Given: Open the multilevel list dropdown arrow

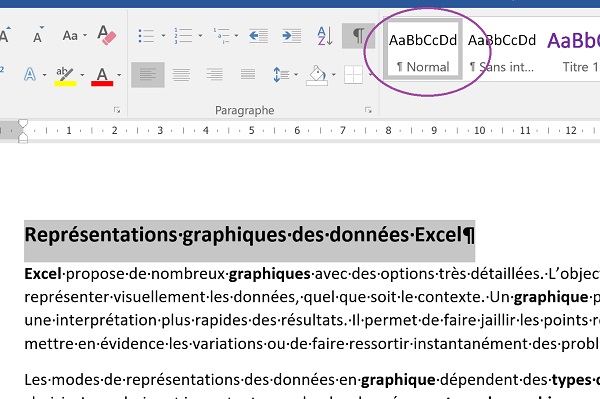Looking at the screenshot, I should click(x=236, y=36).
